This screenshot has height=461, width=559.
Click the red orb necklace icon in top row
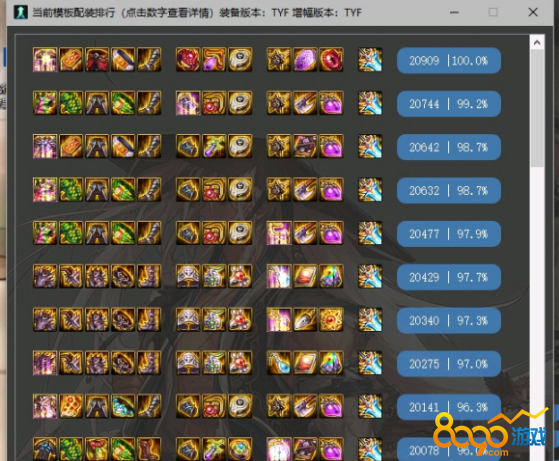[x=188, y=60]
